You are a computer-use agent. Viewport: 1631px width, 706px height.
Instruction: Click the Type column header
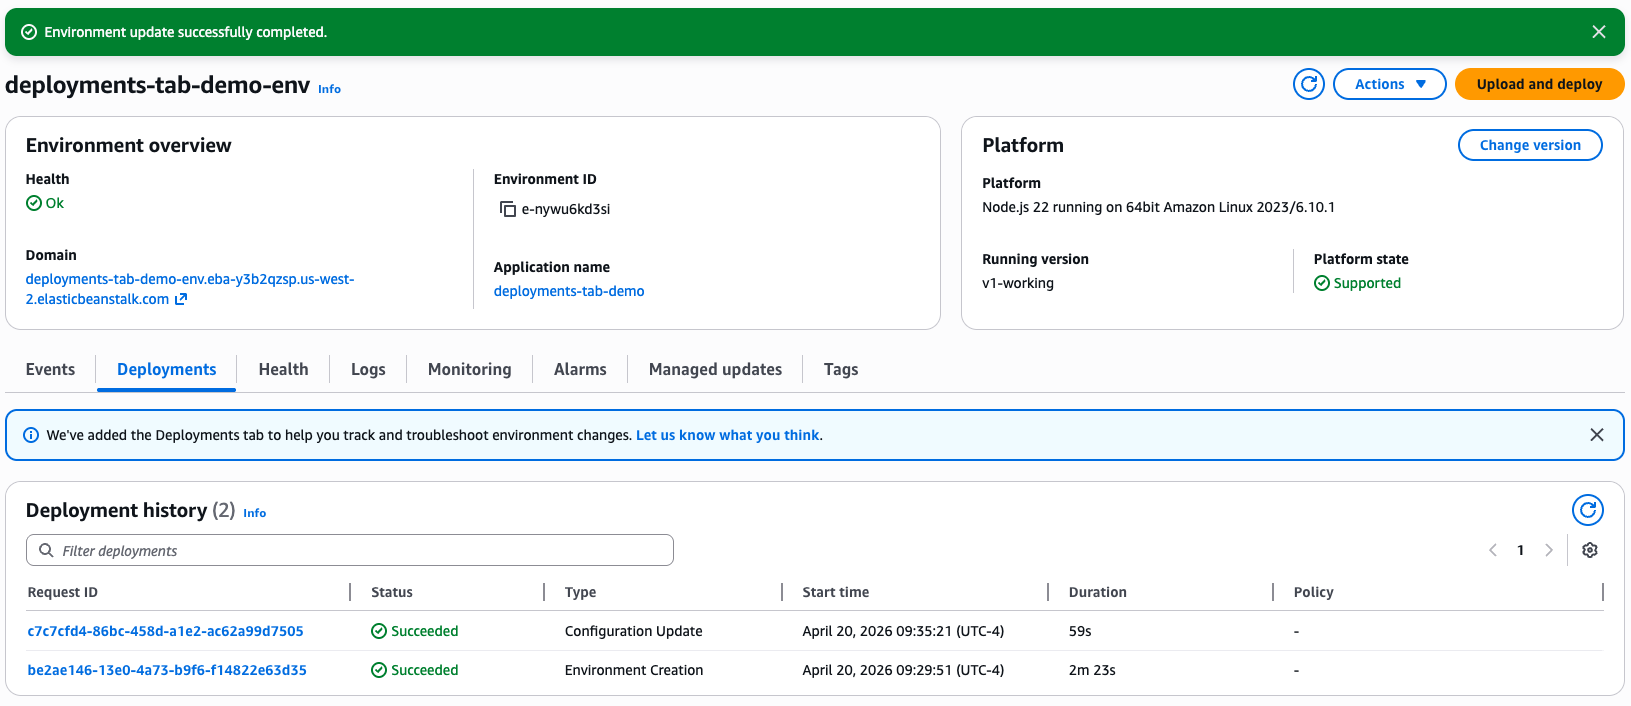click(581, 592)
